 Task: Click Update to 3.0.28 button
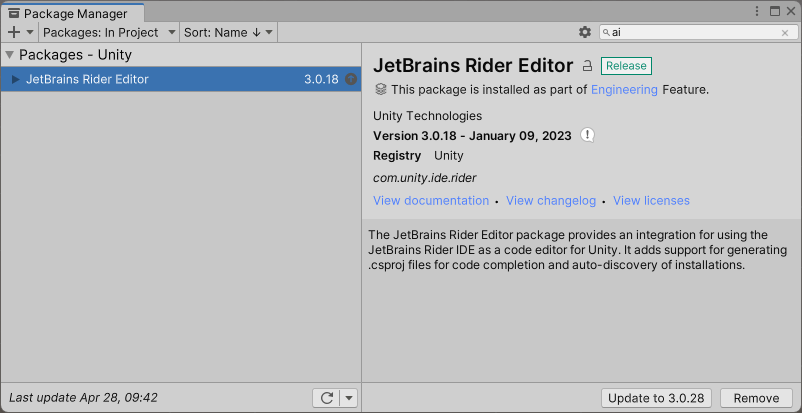[x=656, y=398]
